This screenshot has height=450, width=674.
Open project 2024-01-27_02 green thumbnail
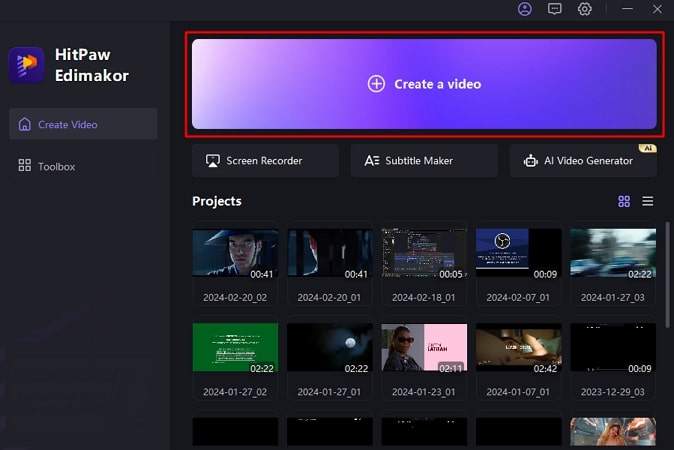coord(235,347)
